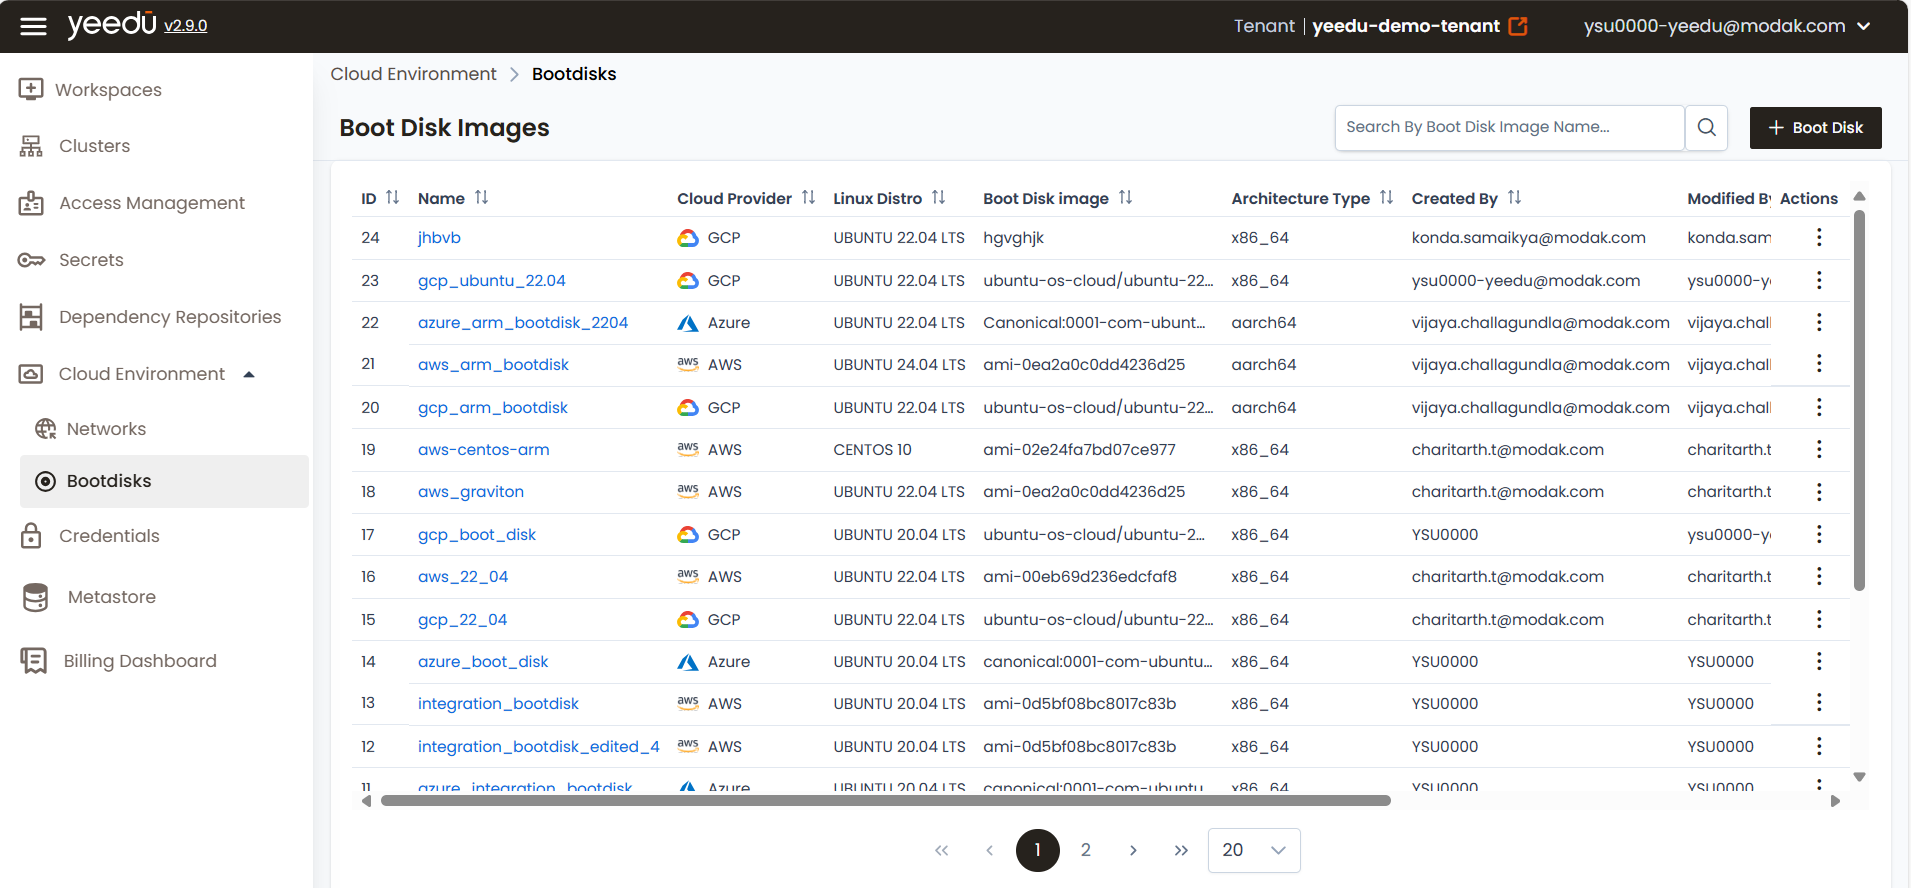Open the aws_graviton link
Image resolution: width=1911 pixels, height=888 pixels.
471,492
